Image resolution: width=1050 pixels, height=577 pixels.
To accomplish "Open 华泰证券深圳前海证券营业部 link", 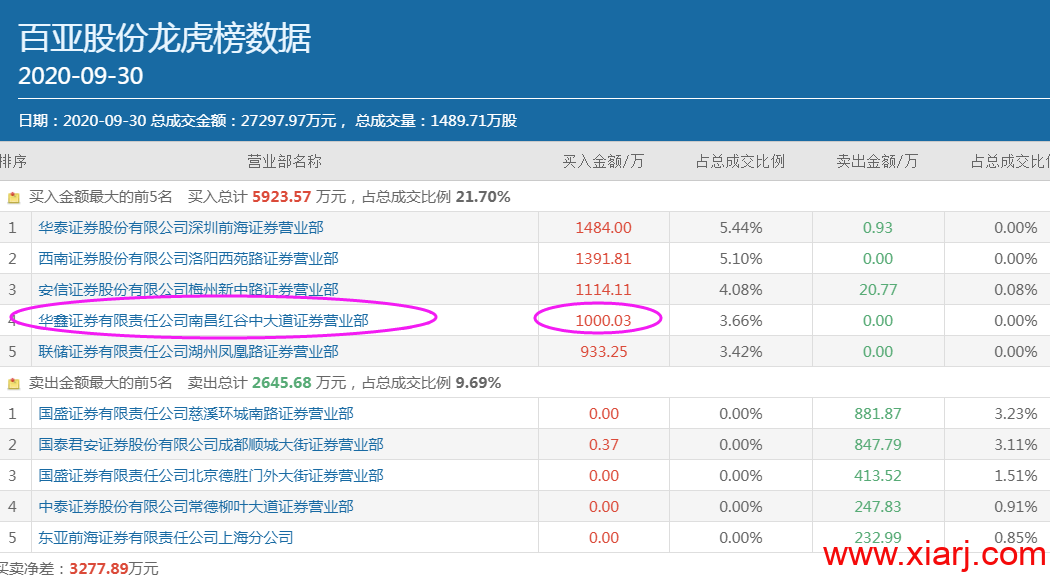I will [181, 228].
